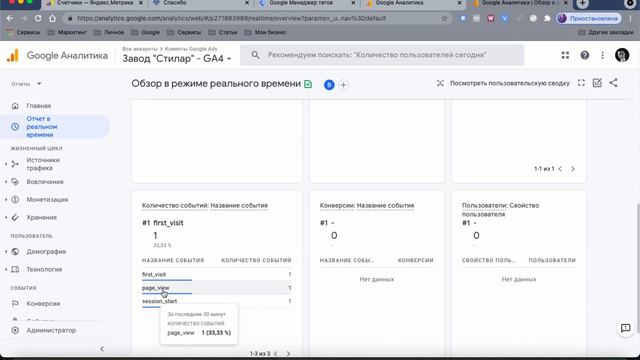This screenshot has width=640, height=360.
Task: Expand the Монетизация section
Action: coord(6,200)
